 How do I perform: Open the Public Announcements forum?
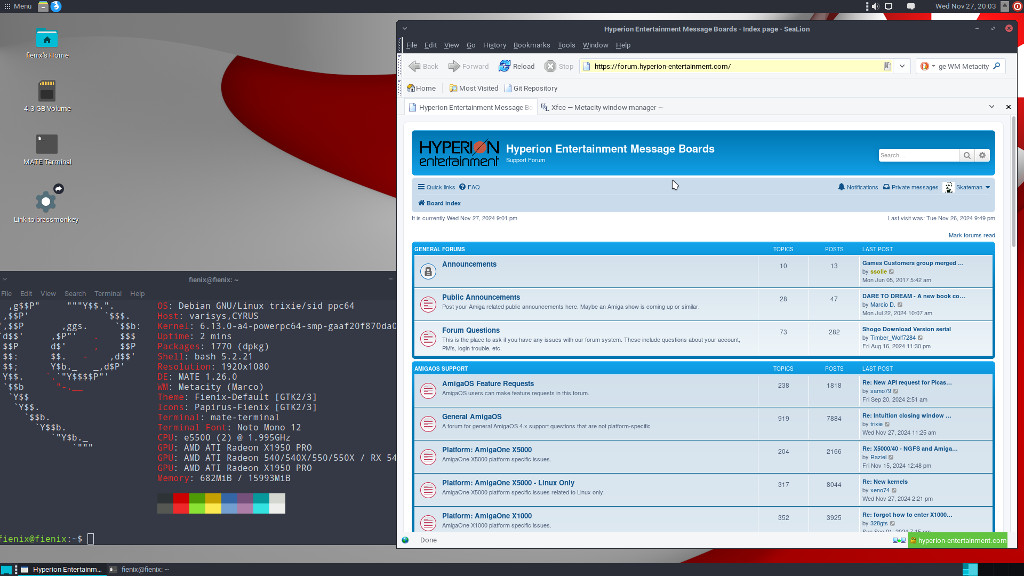click(481, 297)
